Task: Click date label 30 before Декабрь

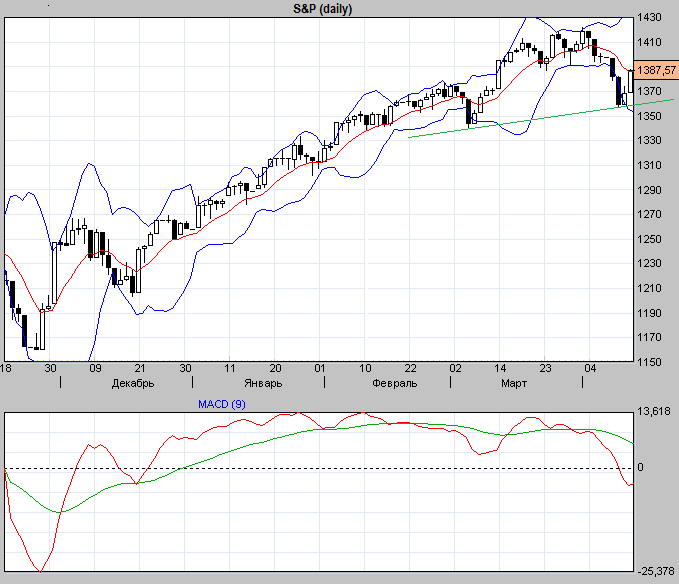Action: (50, 368)
